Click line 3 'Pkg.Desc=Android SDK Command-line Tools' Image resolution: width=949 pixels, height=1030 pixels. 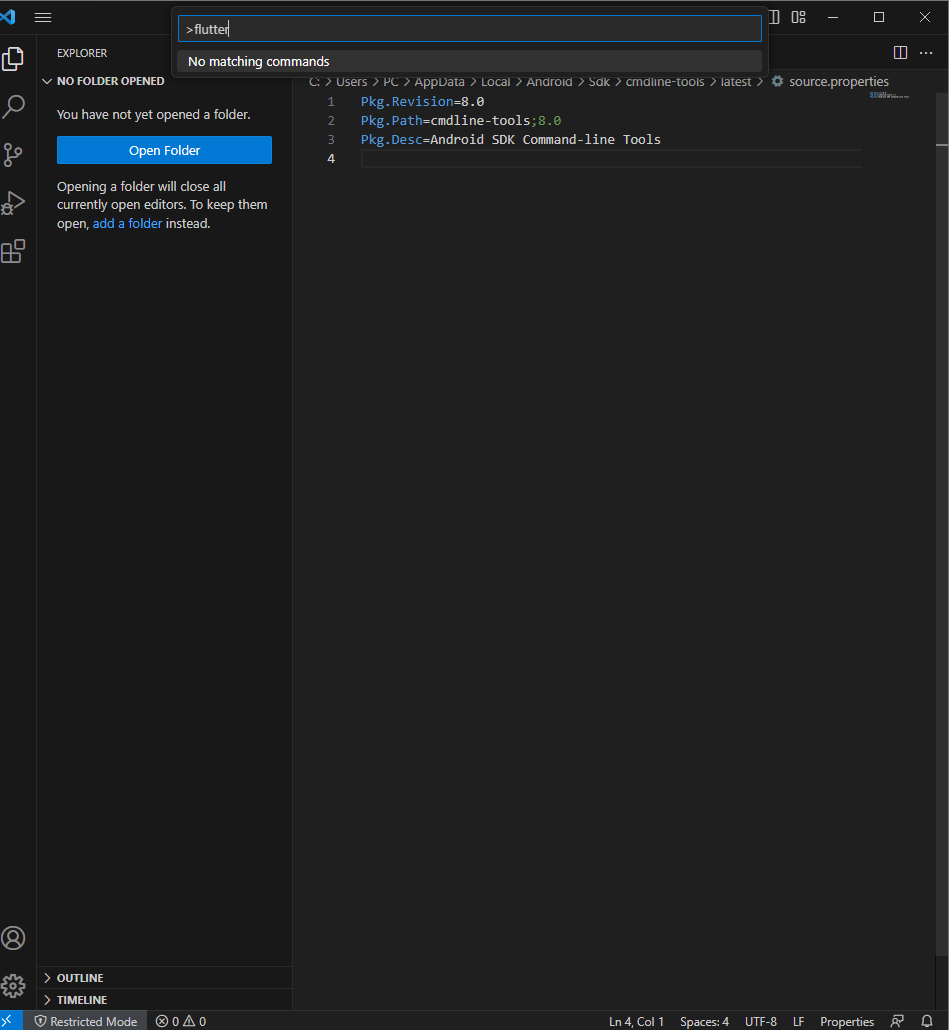510,139
